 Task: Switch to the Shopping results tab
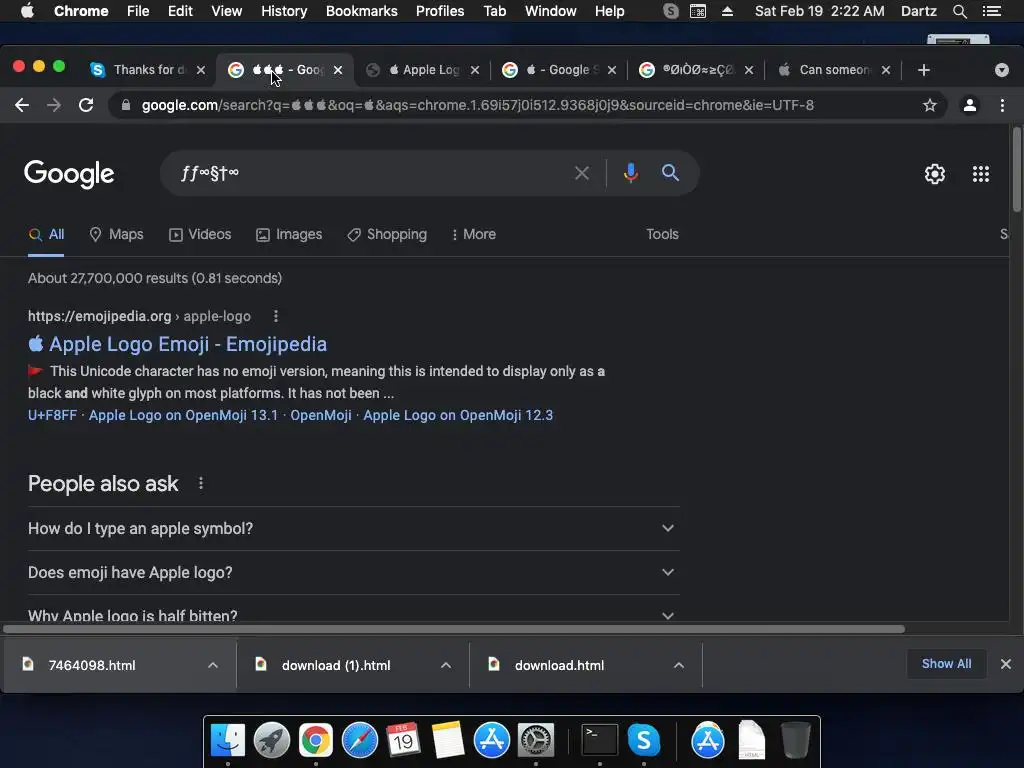click(x=387, y=234)
